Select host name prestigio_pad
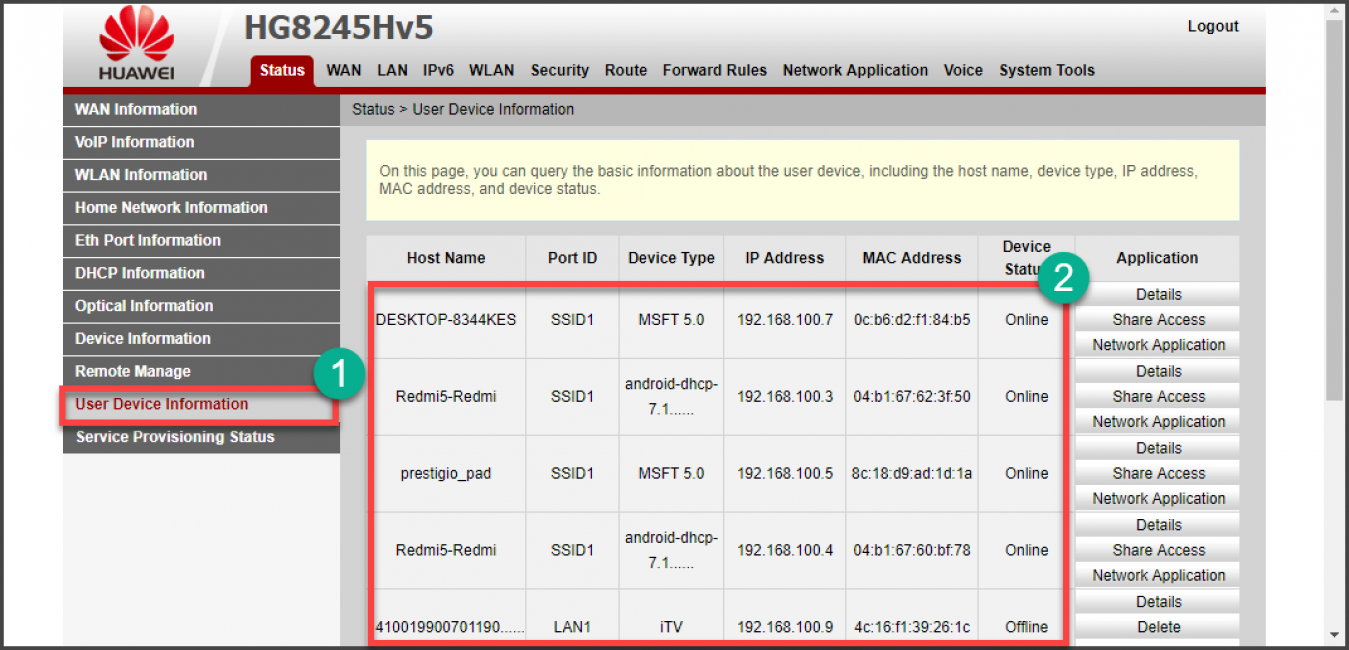Image resolution: width=1349 pixels, height=650 pixels. pos(446,474)
